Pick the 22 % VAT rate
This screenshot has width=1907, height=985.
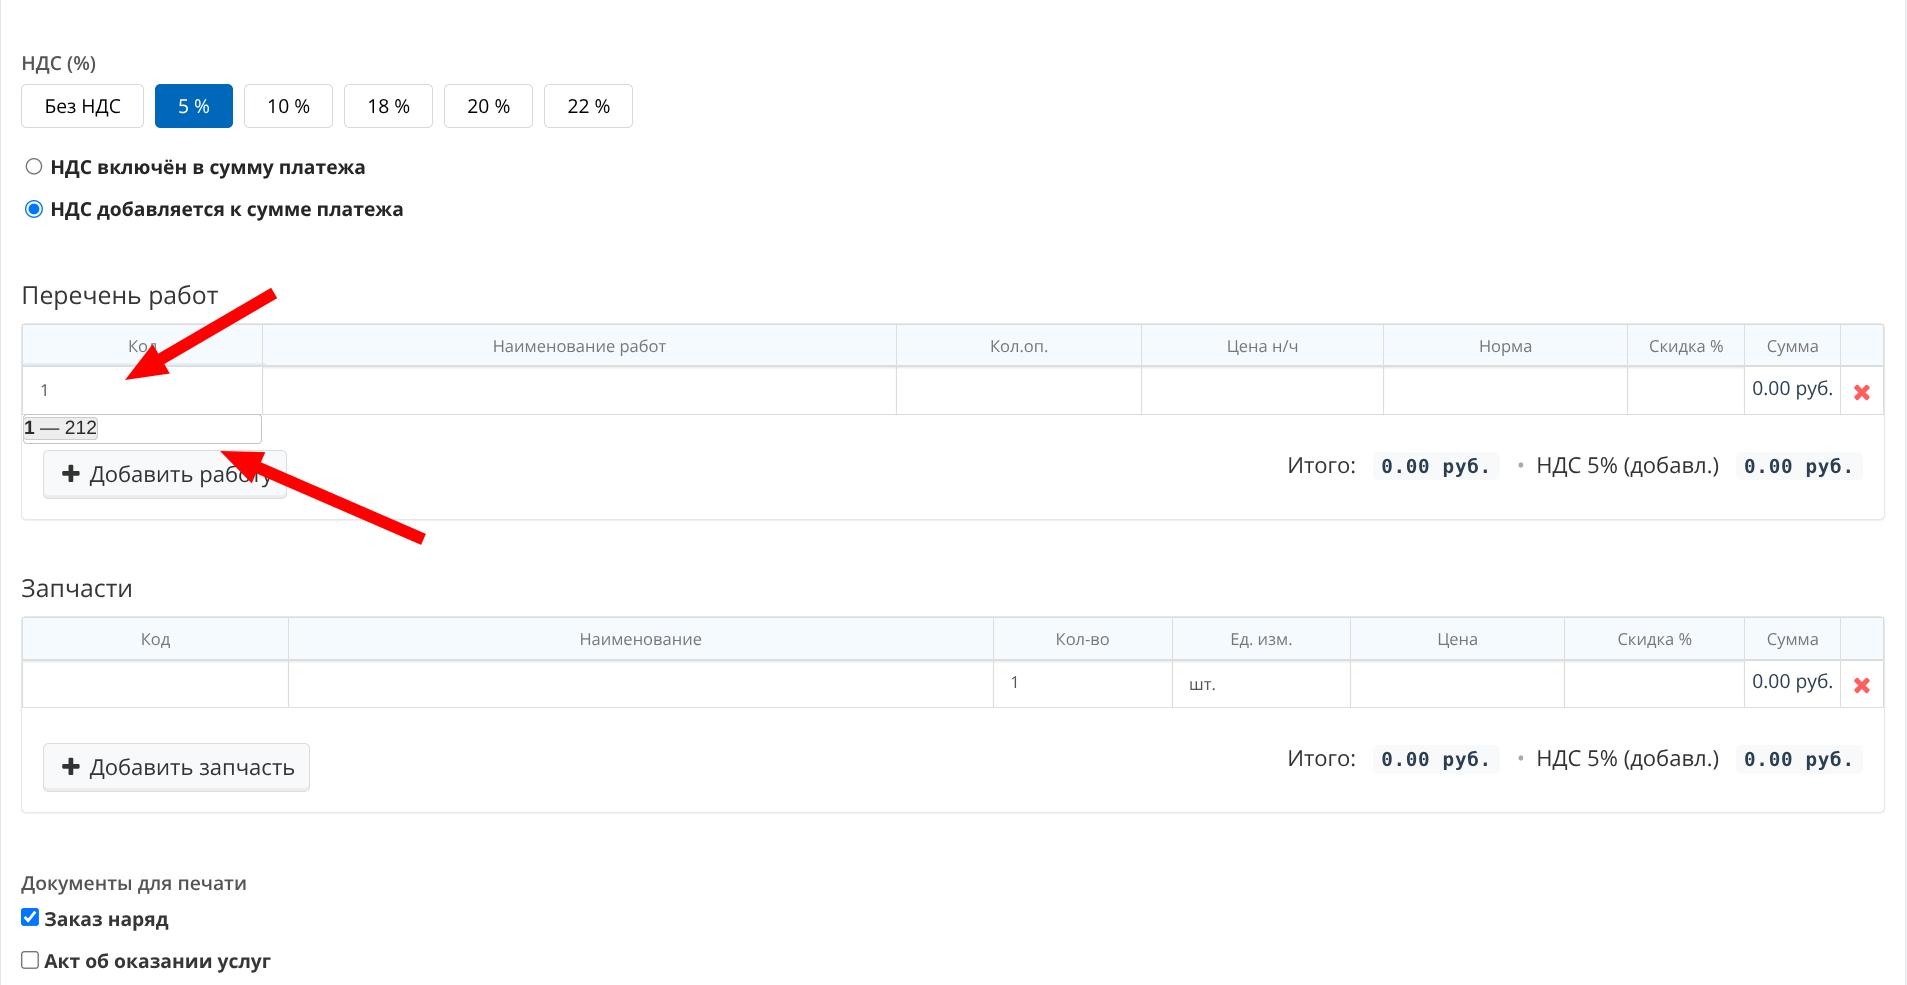click(x=588, y=106)
